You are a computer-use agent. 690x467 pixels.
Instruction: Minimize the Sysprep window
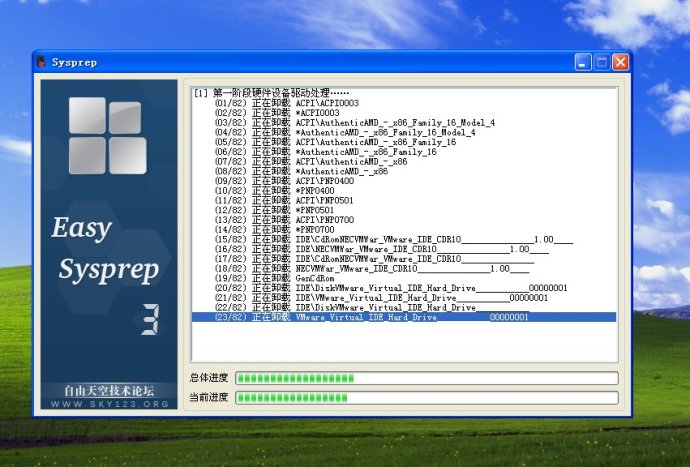point(583,62)
